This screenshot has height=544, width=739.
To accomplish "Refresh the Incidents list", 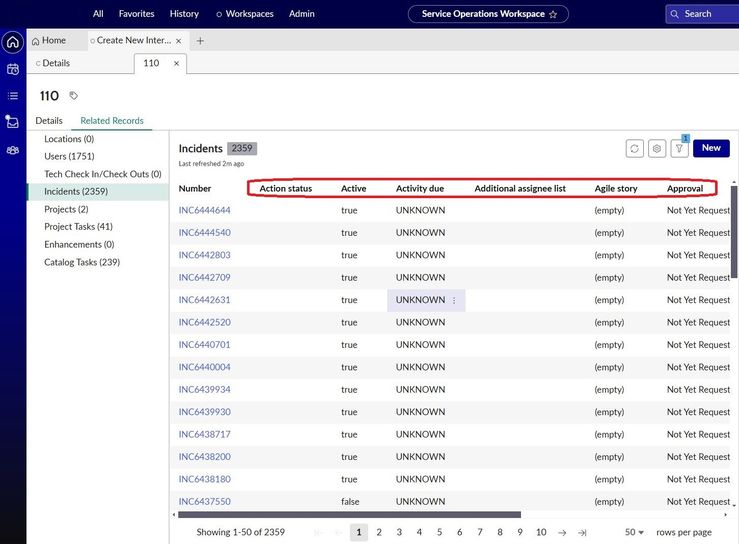I will click(x=634, y=148).
